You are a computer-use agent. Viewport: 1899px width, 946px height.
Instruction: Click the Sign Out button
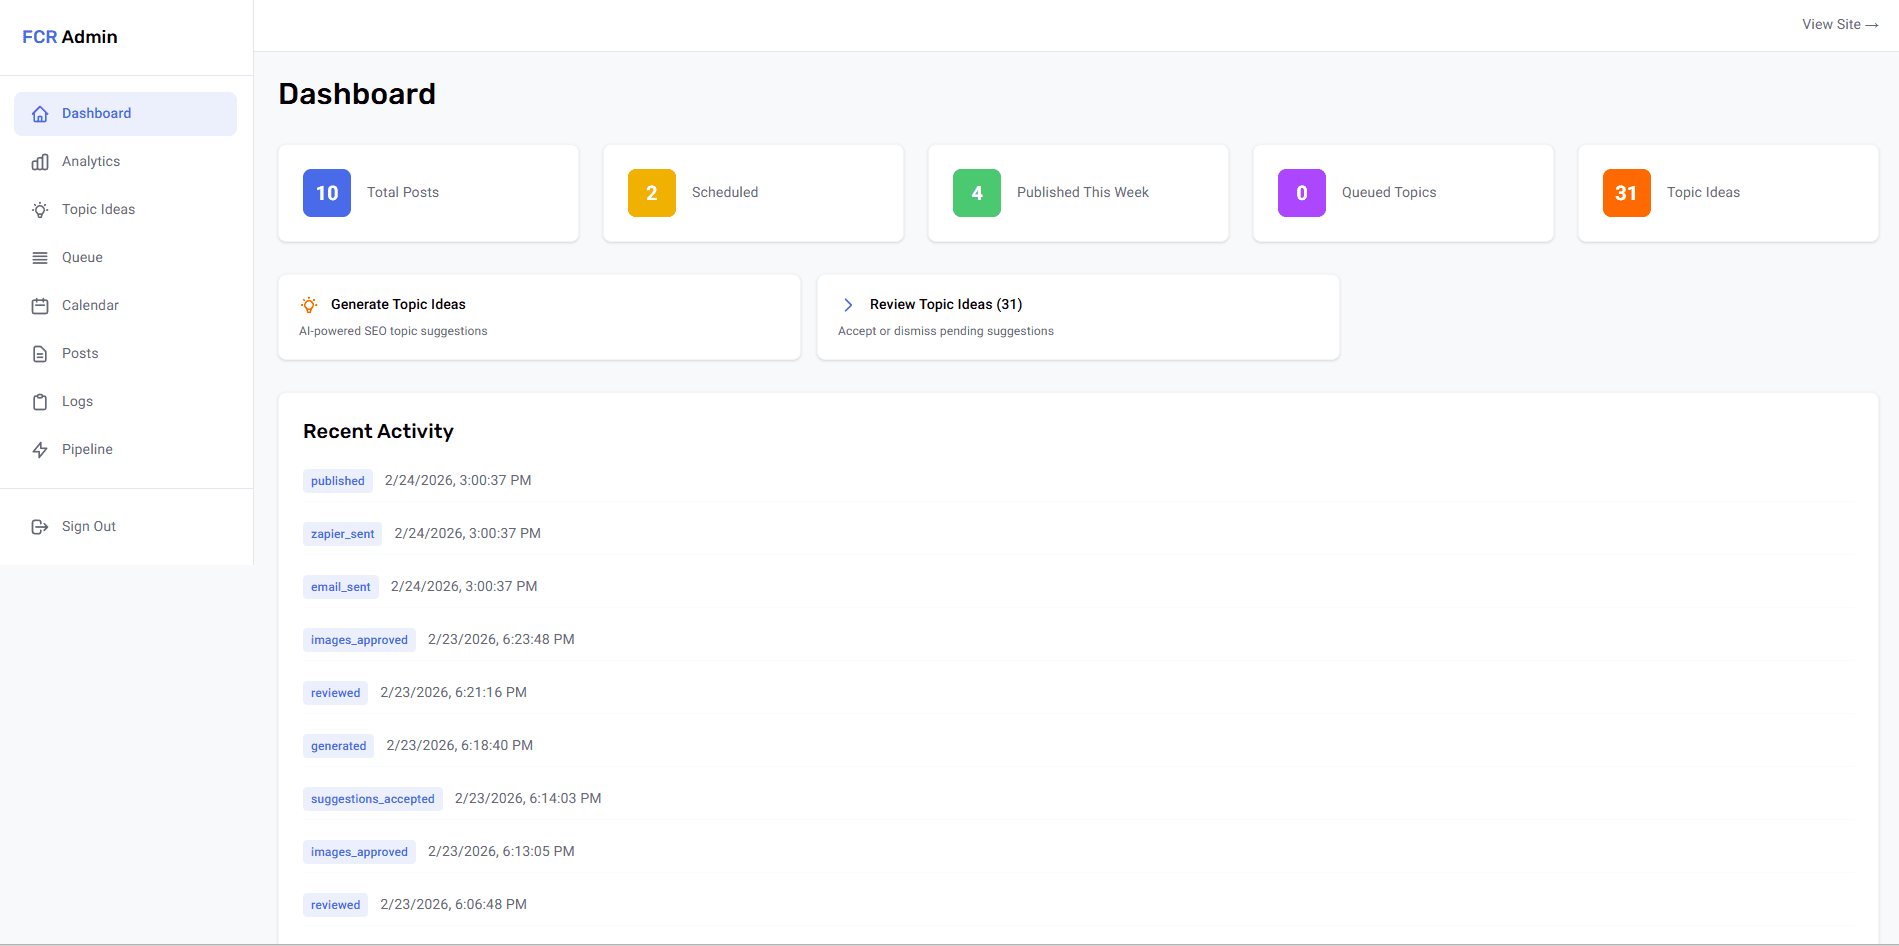88,526
